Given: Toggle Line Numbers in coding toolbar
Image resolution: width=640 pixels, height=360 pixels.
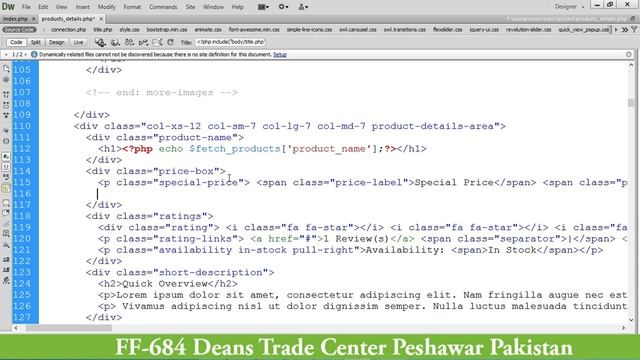Looking at the screenshot, I should [6, 157].
